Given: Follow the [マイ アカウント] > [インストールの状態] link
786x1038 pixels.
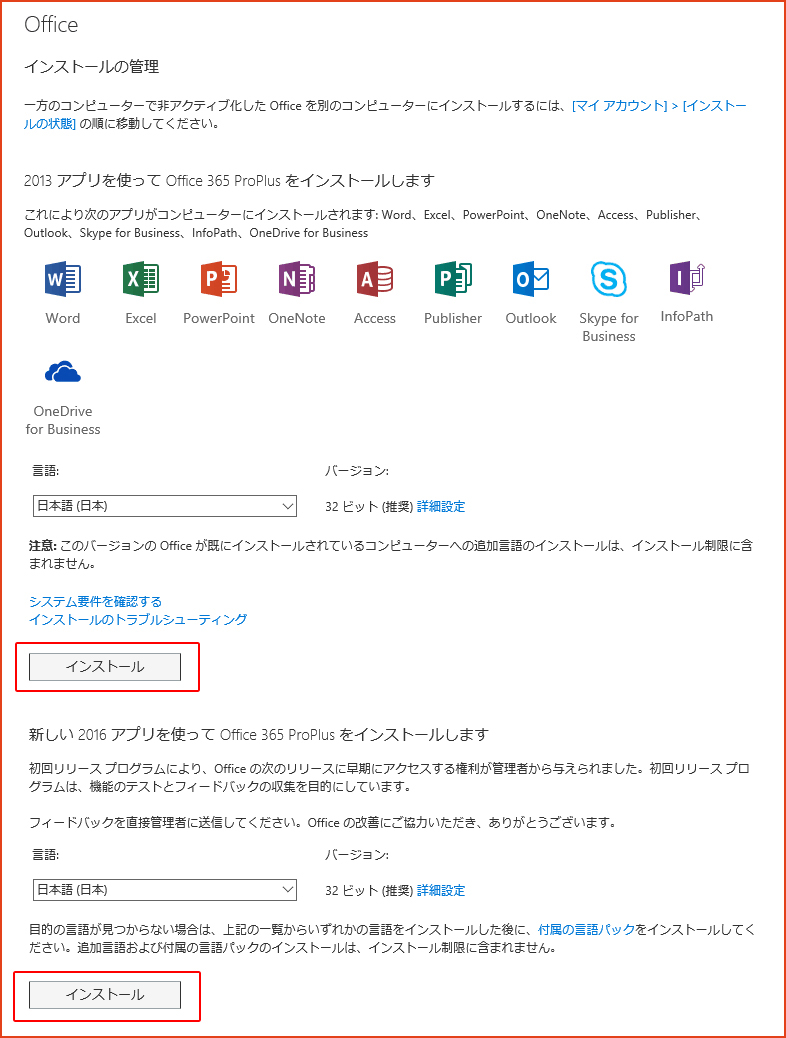Looking at the screenshot, I should tap(659, 106).
